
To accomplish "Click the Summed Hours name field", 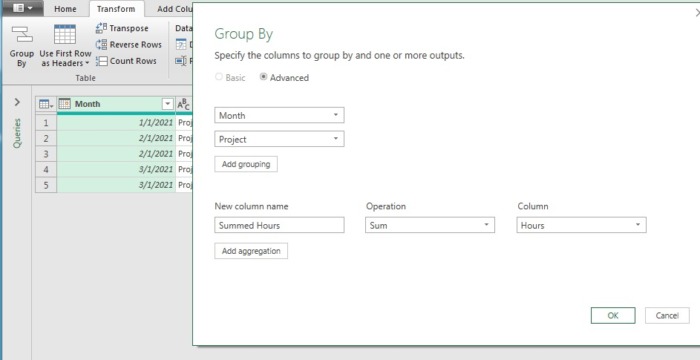I will (x=279, y=225).
